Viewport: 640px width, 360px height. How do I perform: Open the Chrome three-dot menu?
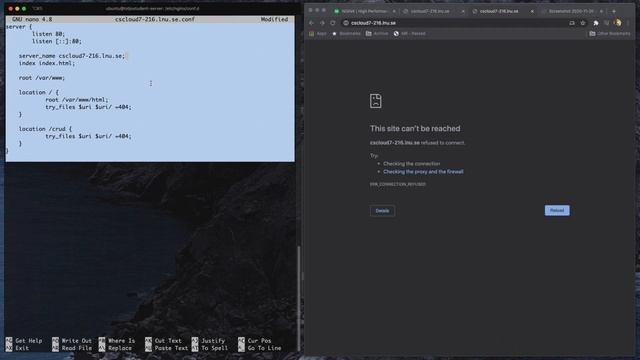click(629, 23)
